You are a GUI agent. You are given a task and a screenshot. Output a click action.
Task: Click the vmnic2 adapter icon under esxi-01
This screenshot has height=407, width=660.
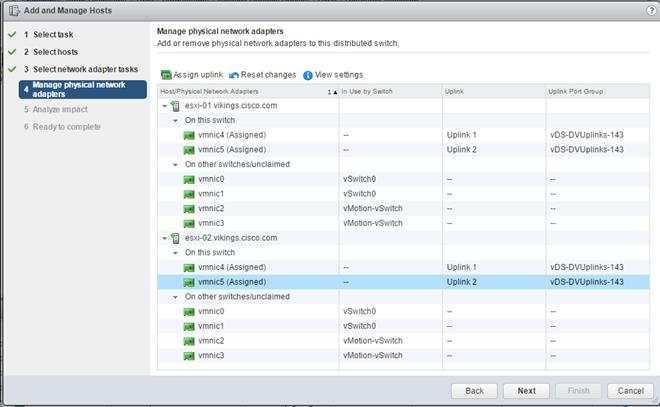click(189, 209)
